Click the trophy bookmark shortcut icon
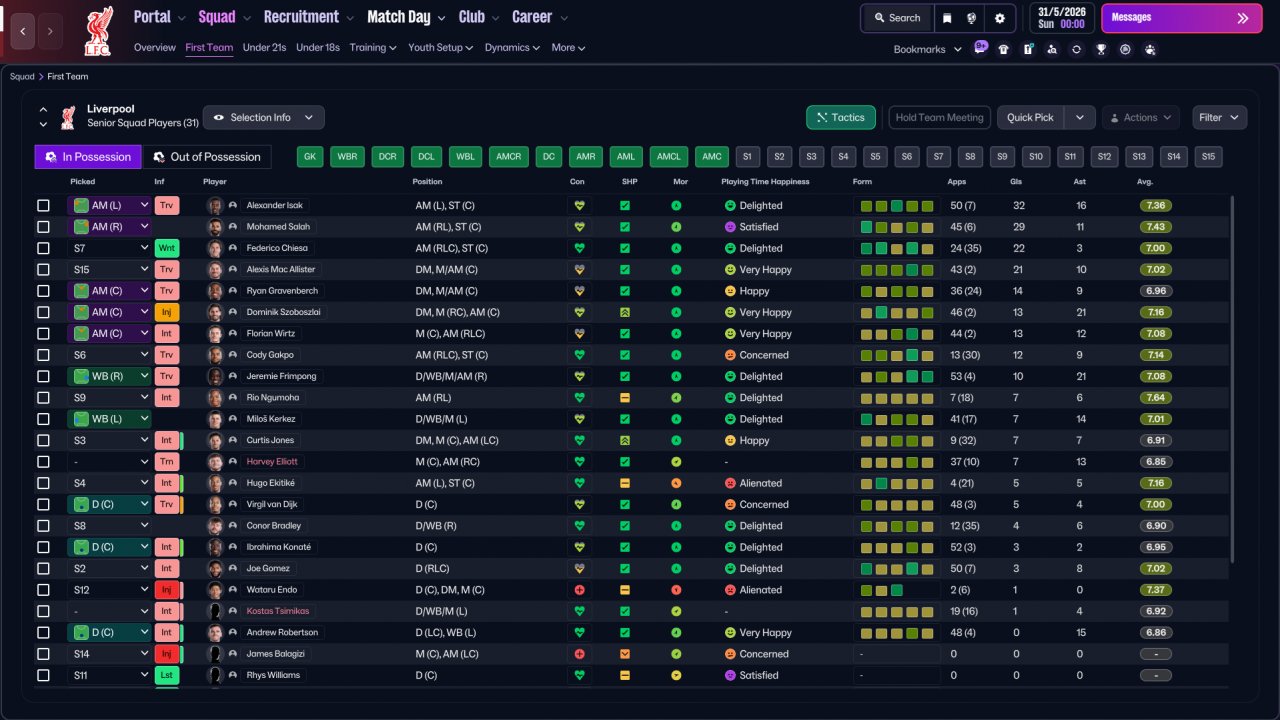Screen dimensions: 1280x720 1101,49
